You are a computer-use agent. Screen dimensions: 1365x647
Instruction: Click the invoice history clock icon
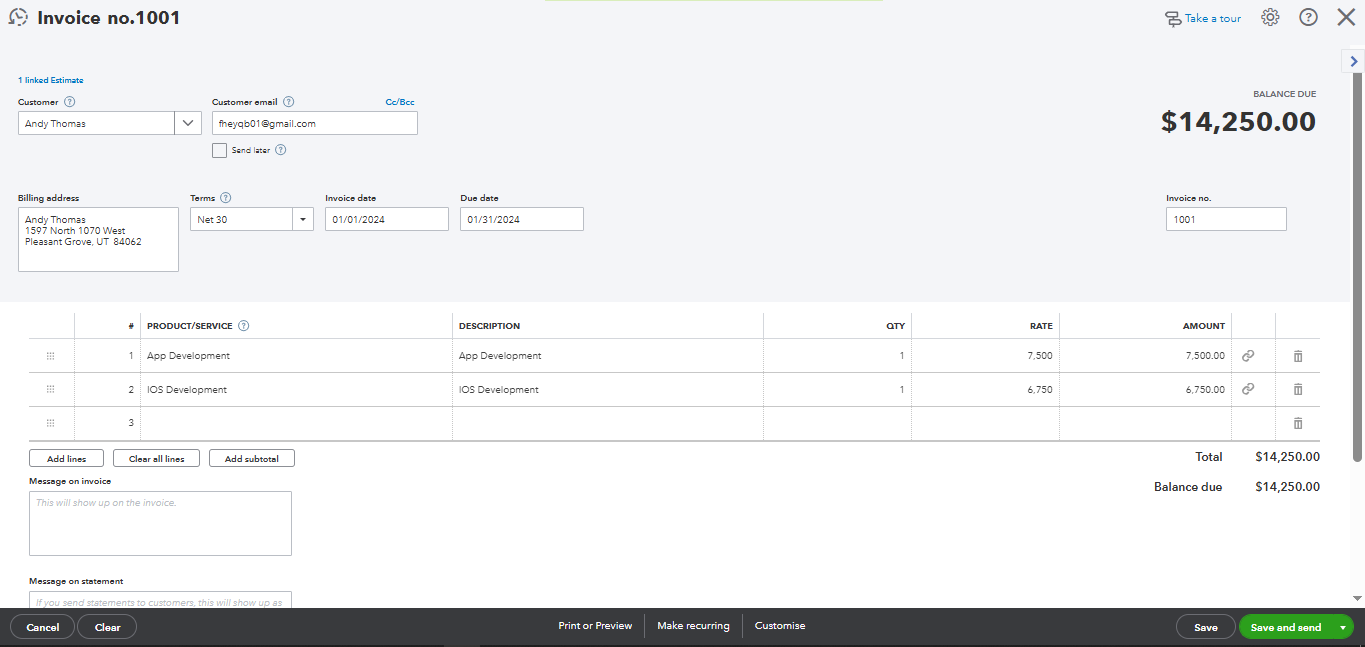(18, 18)
